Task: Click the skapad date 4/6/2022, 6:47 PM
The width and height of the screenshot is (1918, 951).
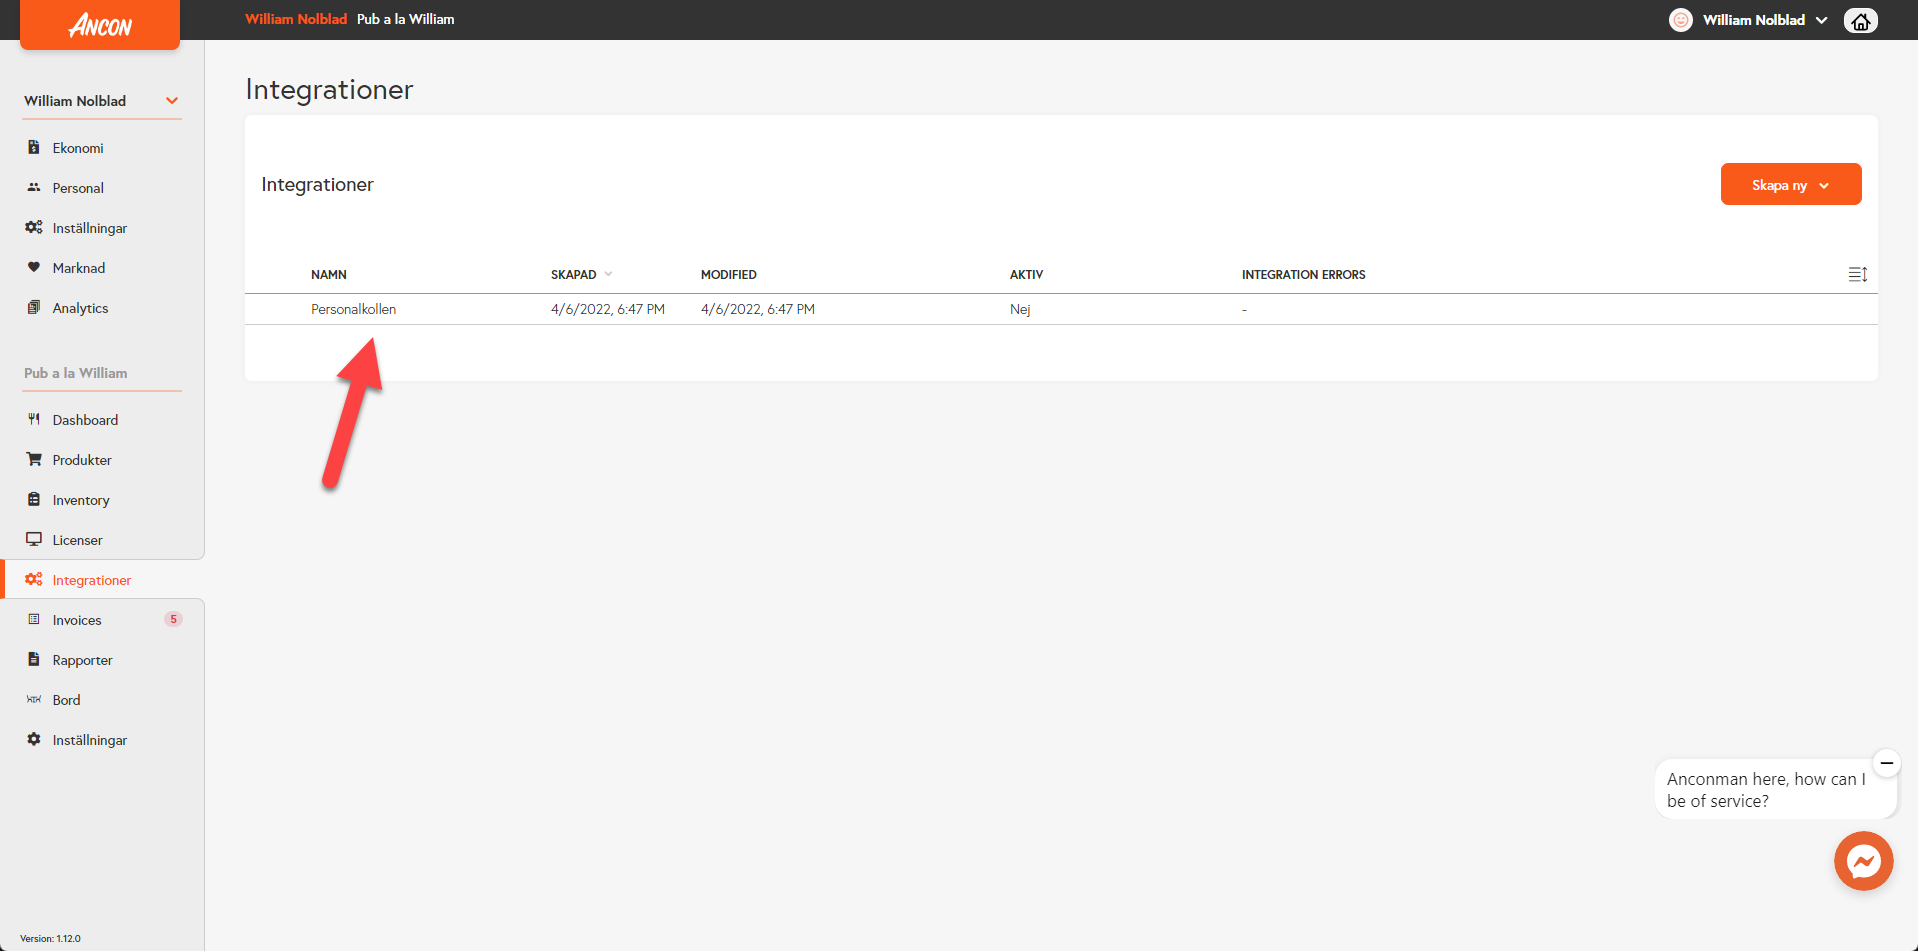Action: click(x=608, y=309)
